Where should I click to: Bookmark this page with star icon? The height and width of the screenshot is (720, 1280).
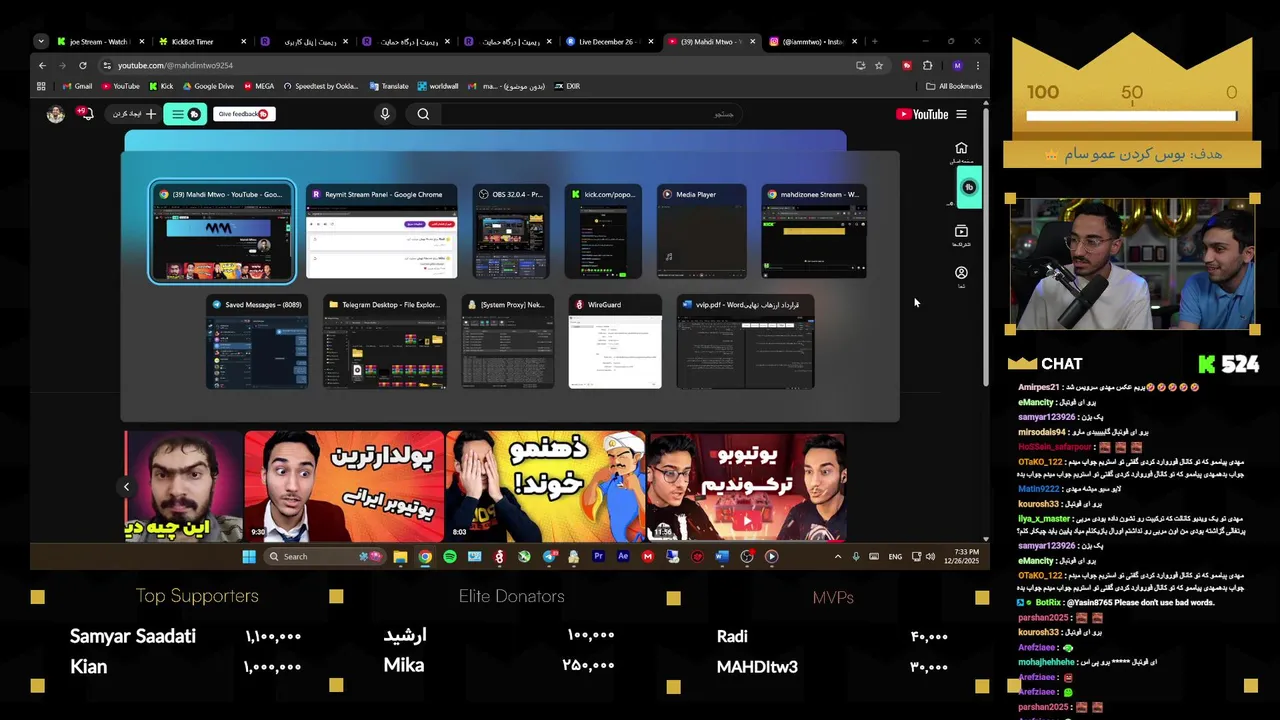[x=879, y=65]
